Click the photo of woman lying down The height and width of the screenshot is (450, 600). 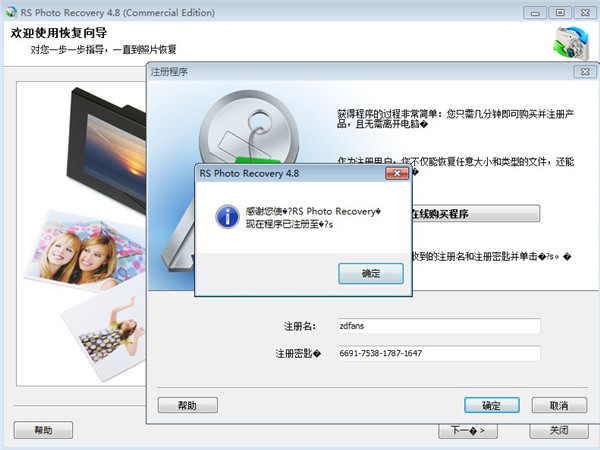pyautogui.click(x=103, y=333)
